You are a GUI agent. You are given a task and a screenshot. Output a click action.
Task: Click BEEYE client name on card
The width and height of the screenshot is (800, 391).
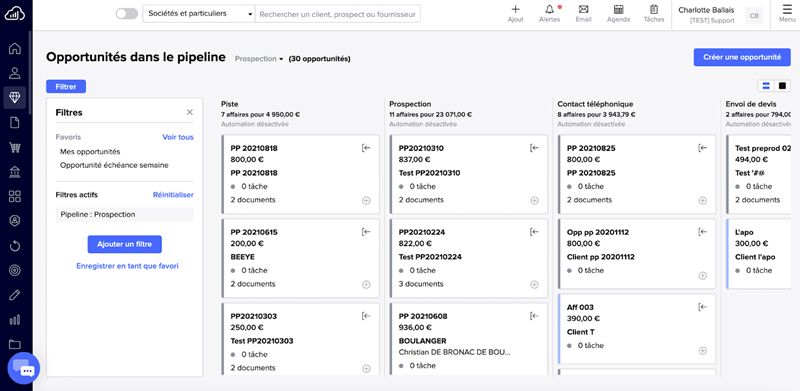(242, 257)
